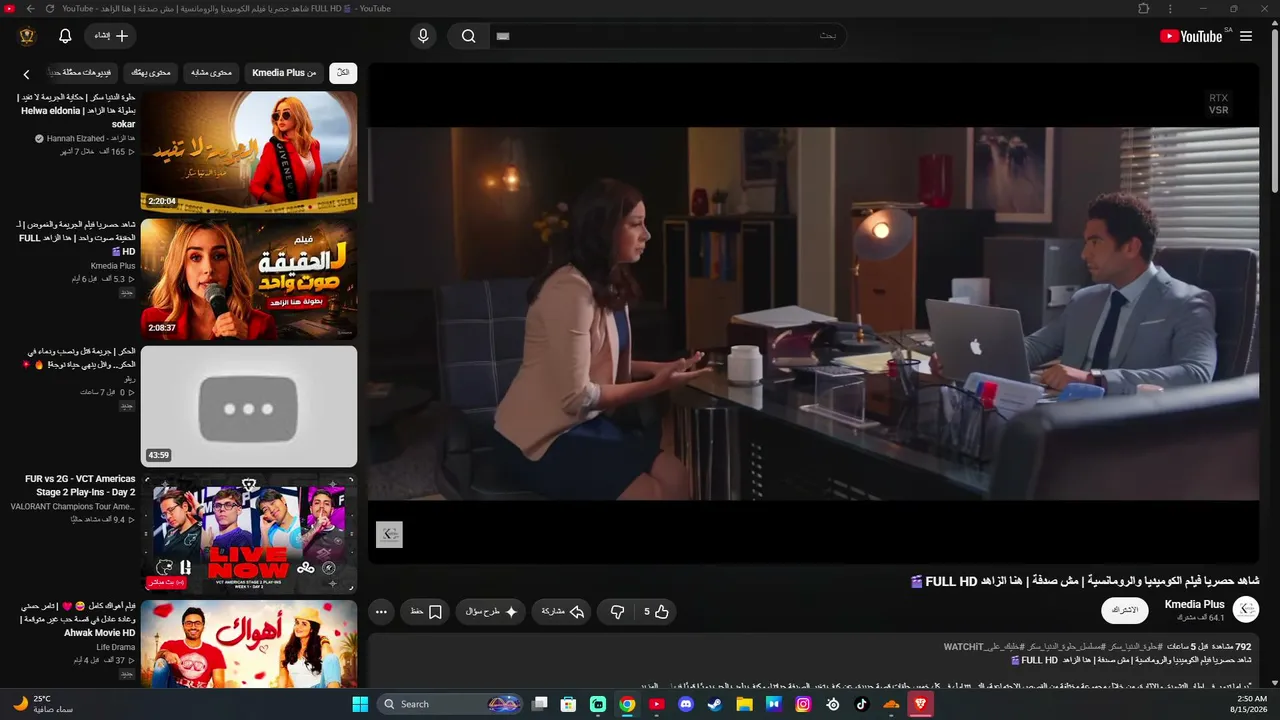Subscribe to Kmedia Plus (الاشتراك)
The height and width of the screenshot is (720, 1280).
tap(1125, 610)
